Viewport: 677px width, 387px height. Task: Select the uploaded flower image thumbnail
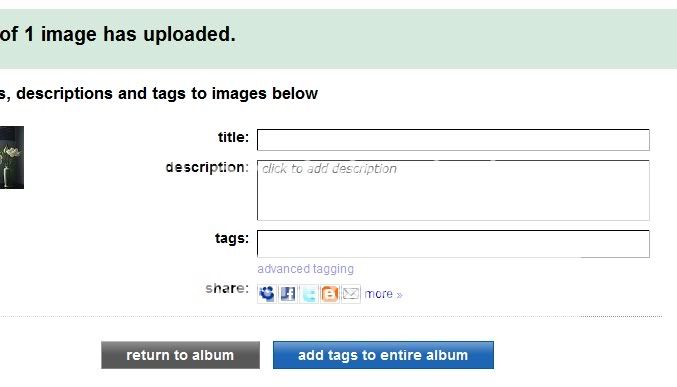click(x=12, y=158)
